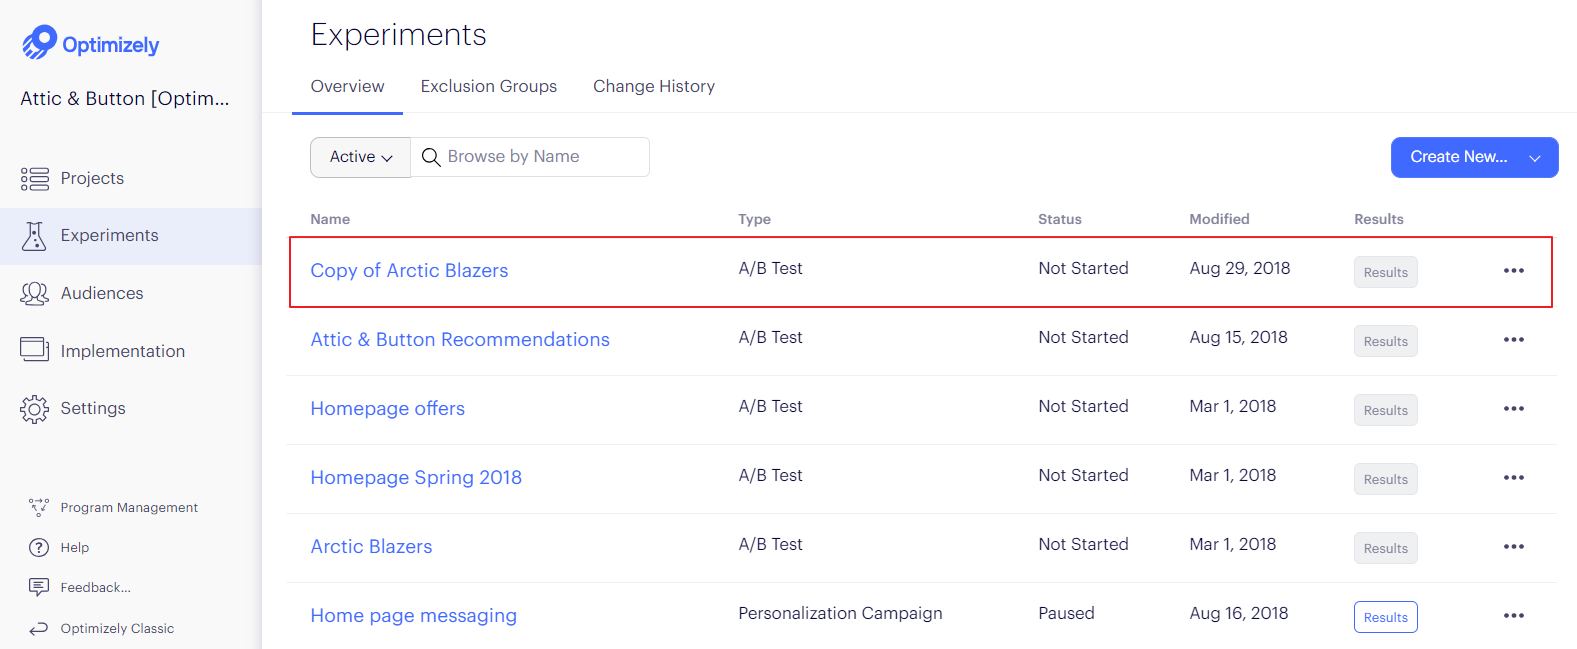Screen dimensions: 1577x649
Task: Switch to the Exclusion Groups tab
Action: tap(489, 86)
